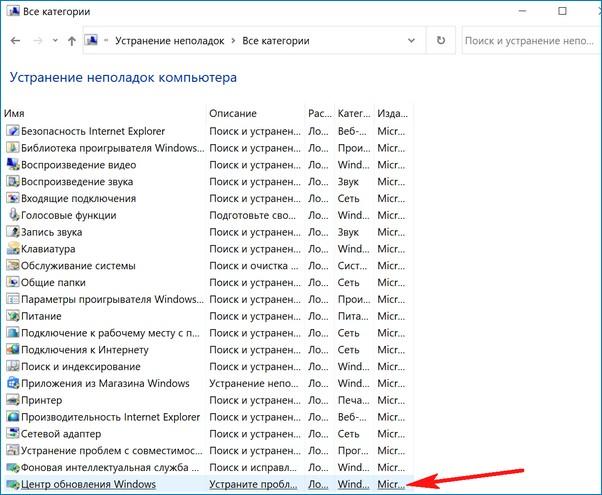Viewport: 602px width, 495px height.
Task: Click the Сетевой адаптер icon
Action: click(x=13, y=434)
